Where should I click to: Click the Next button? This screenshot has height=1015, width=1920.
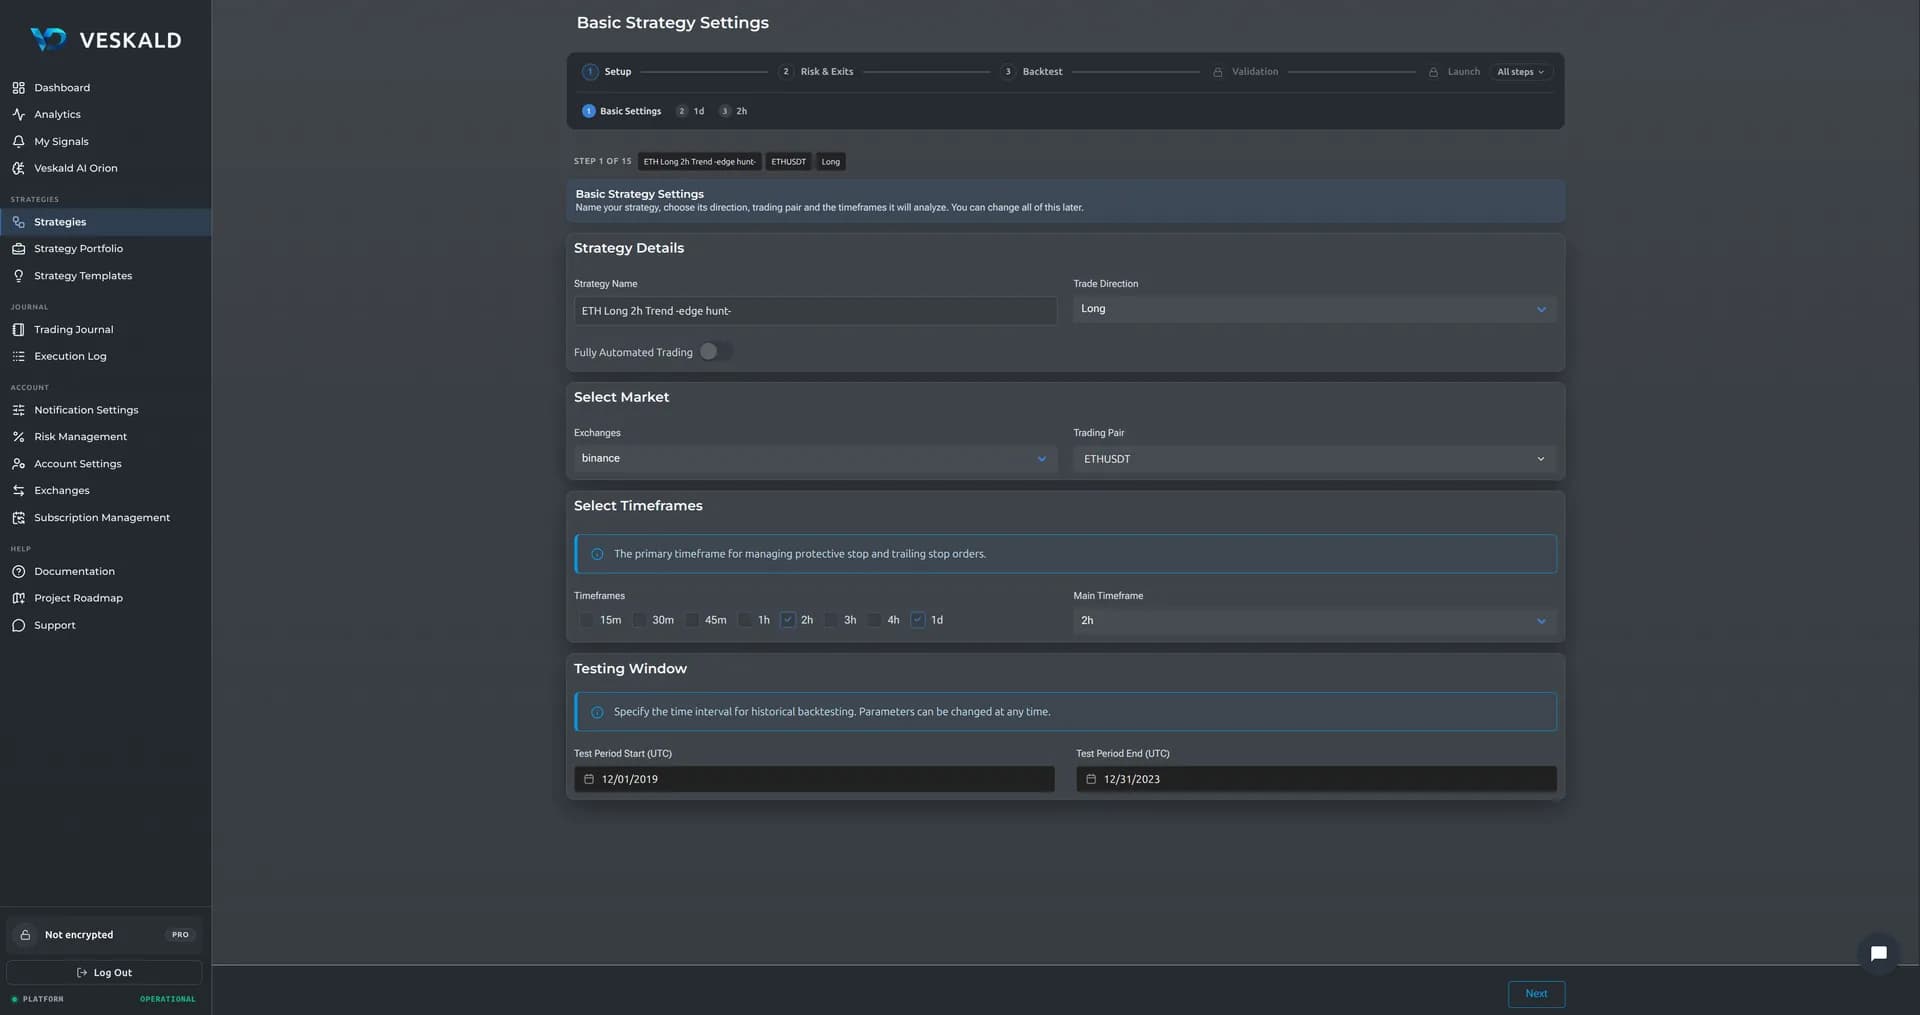[x=1536, y=994]
